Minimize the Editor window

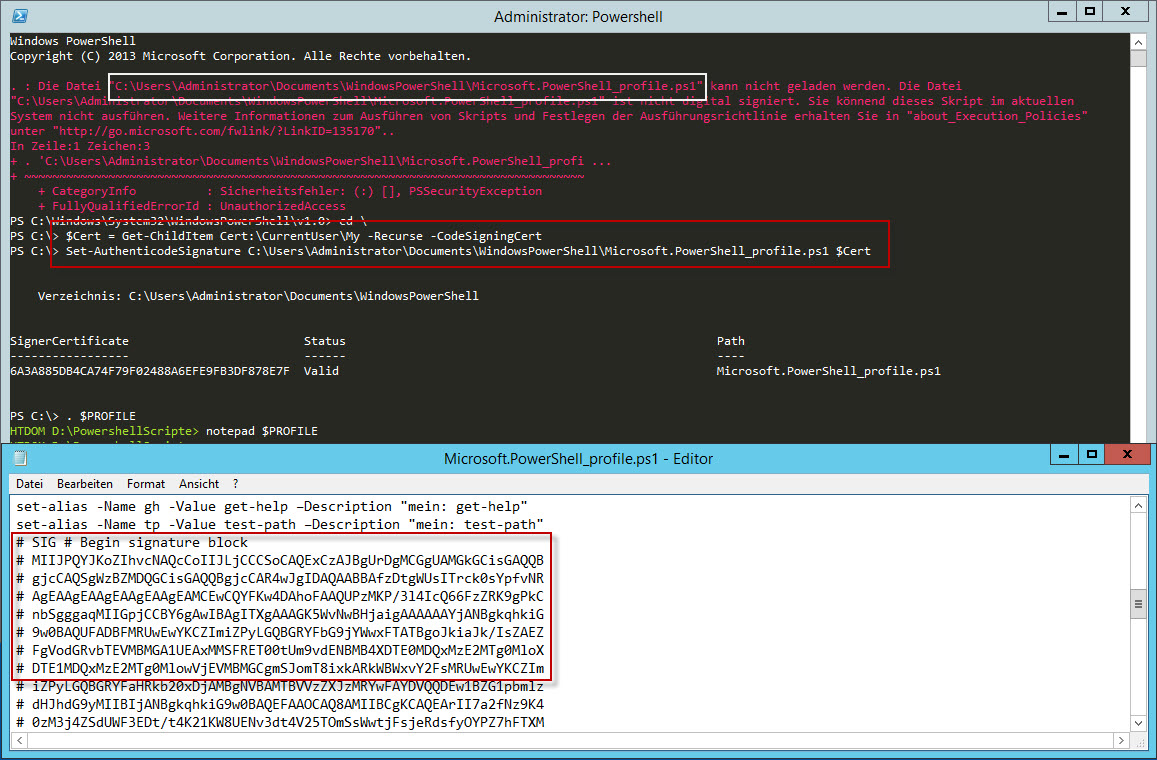[x=1064, y=455]
